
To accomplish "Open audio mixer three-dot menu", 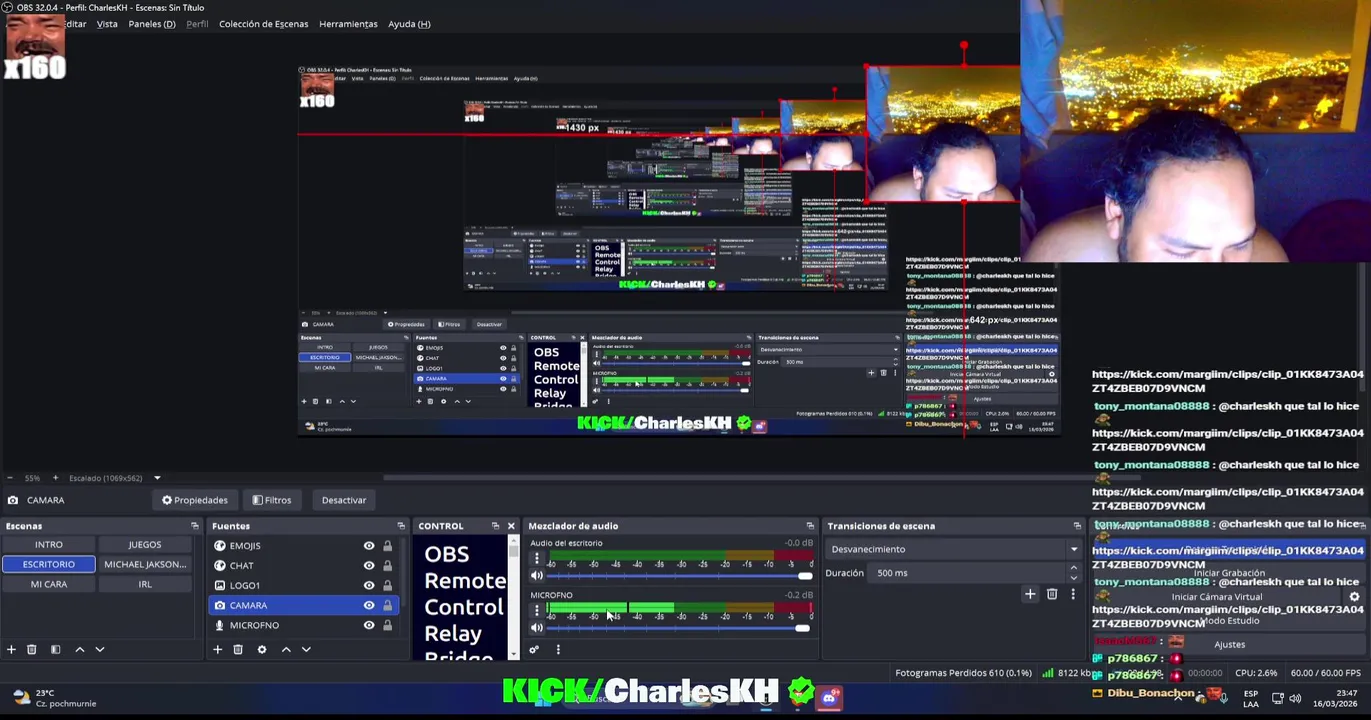I will [558, 650].
